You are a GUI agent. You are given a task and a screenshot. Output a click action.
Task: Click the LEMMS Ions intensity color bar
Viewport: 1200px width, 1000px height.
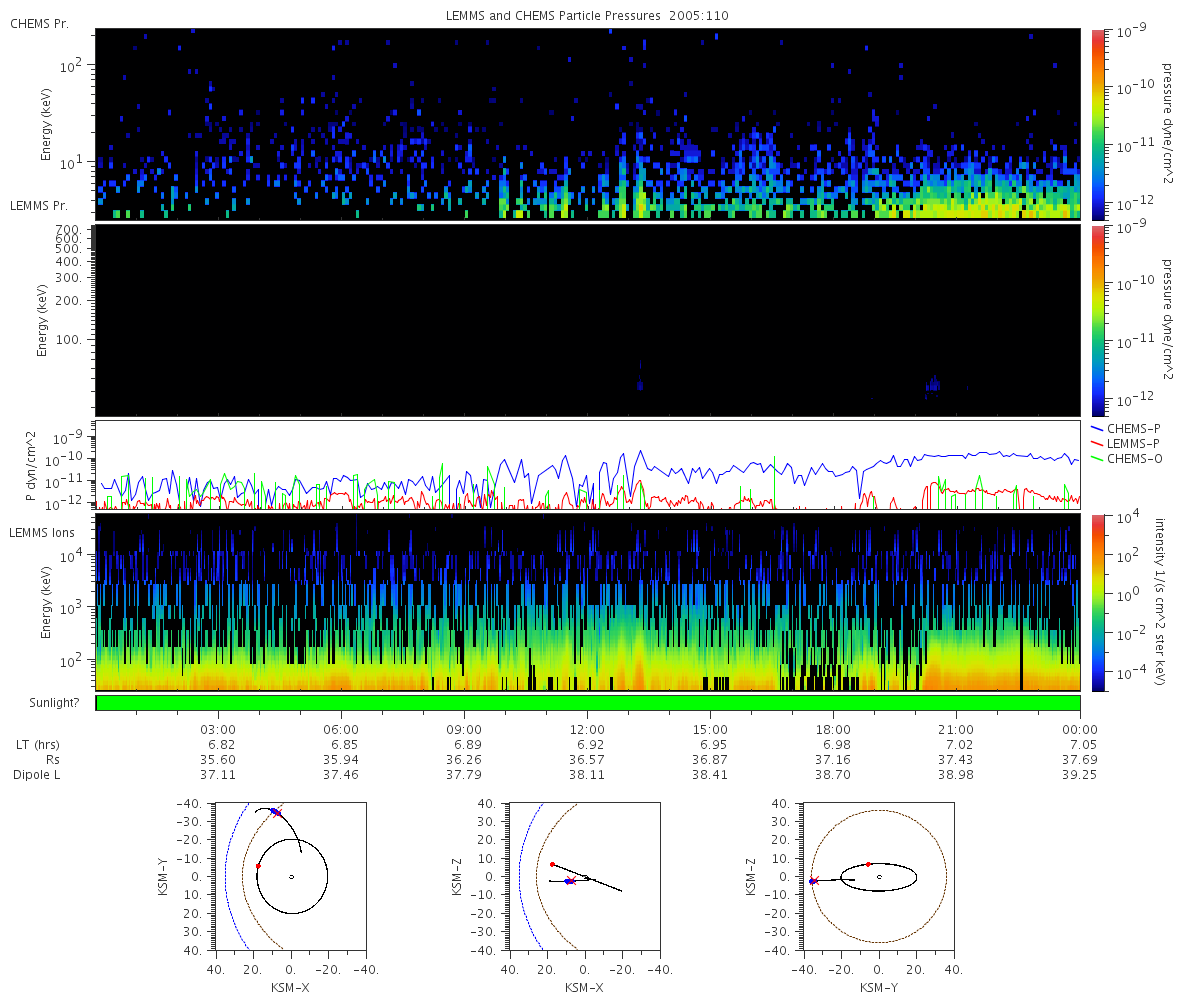tap(1098, 602)
